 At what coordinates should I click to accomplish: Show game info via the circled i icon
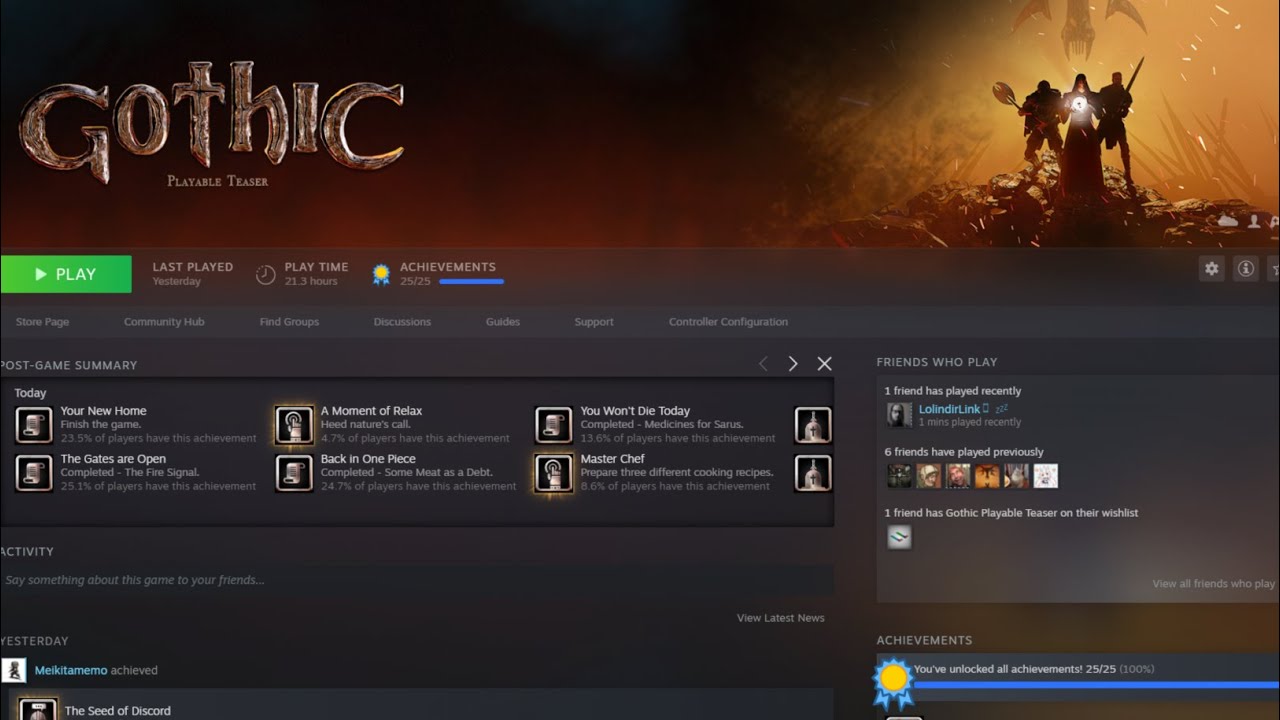(x=1246, y=269)
